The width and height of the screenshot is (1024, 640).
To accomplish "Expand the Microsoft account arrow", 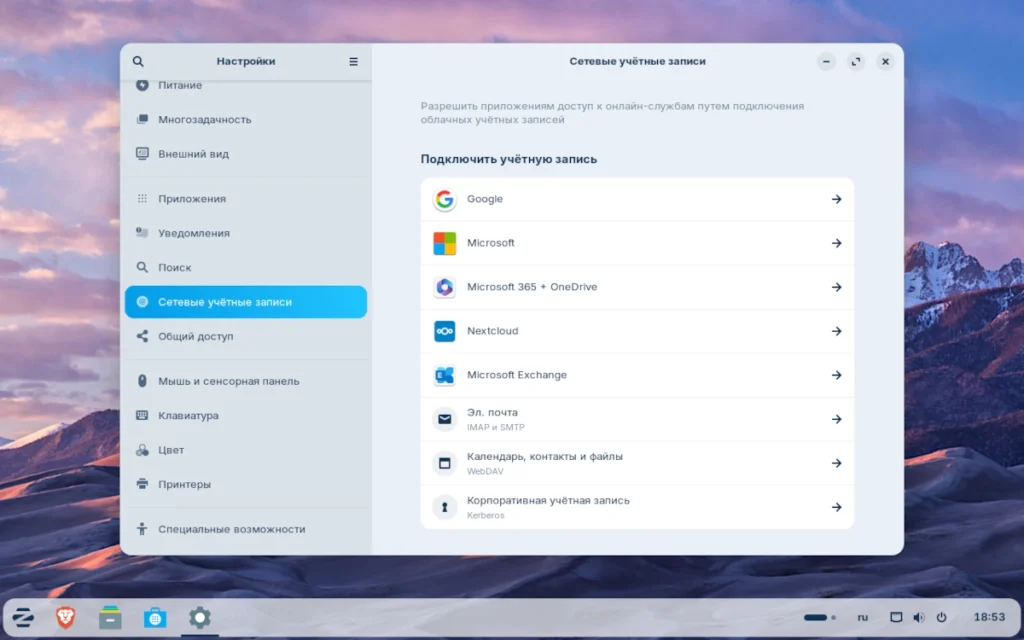I will (x=837, y=243).
